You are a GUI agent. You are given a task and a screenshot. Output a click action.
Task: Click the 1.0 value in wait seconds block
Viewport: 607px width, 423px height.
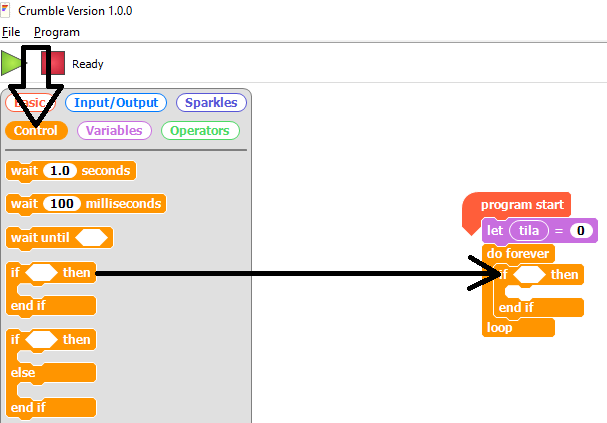click(60, 171)
